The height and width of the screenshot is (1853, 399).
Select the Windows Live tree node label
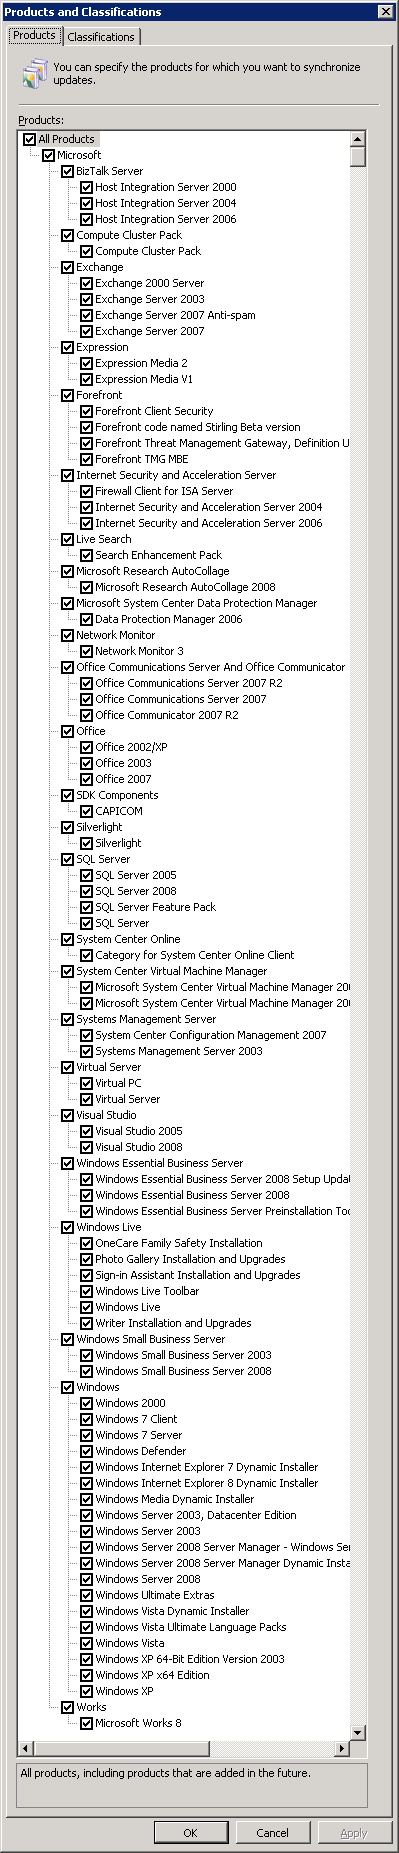click(109, 1227)
